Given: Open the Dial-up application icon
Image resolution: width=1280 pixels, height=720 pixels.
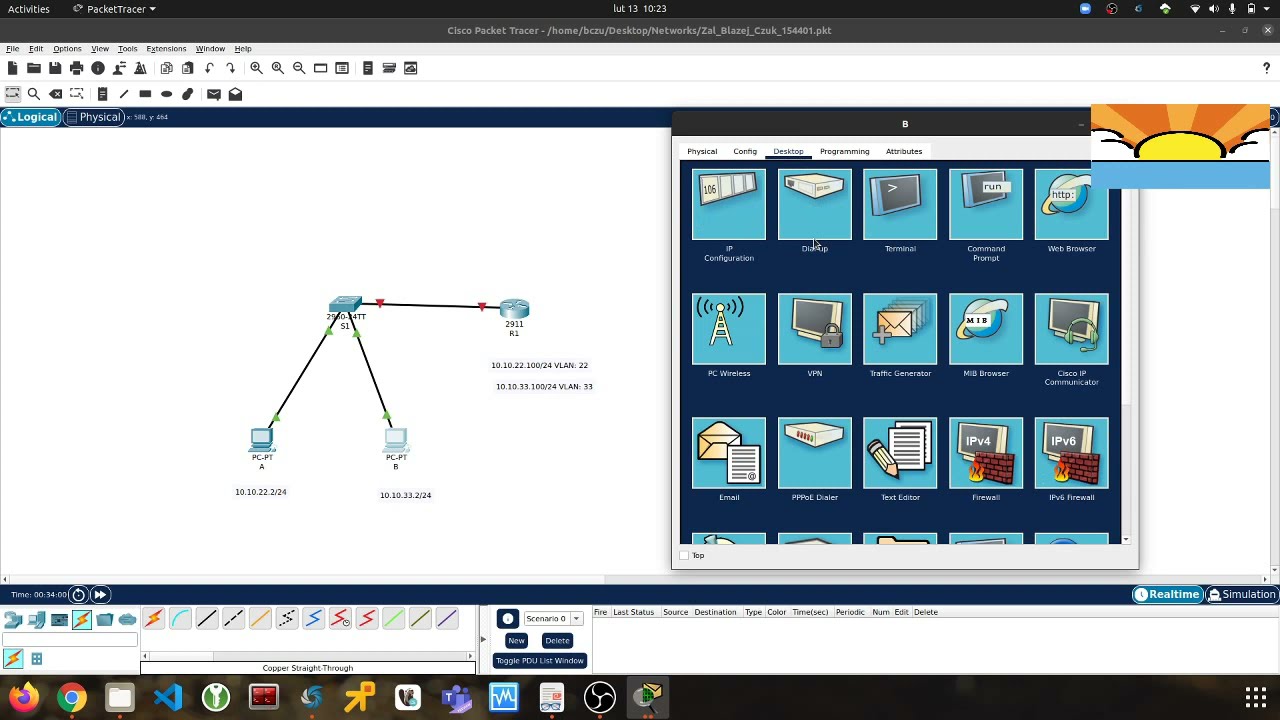Looking at the screenshot, I should click(815, 205).
